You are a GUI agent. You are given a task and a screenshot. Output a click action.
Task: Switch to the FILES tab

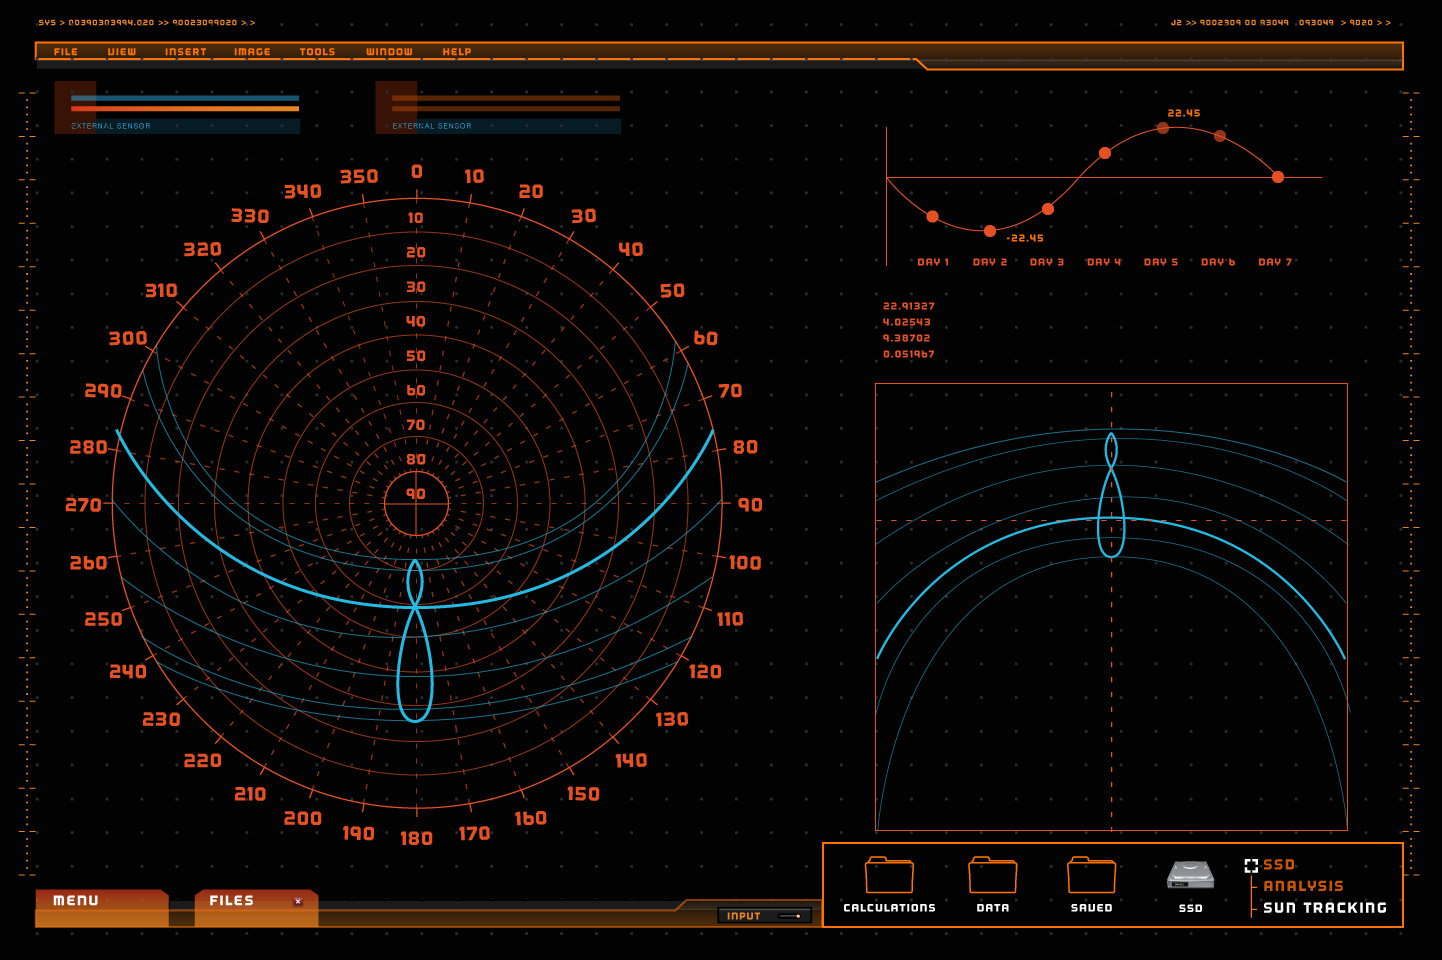[x=256, y=906]
